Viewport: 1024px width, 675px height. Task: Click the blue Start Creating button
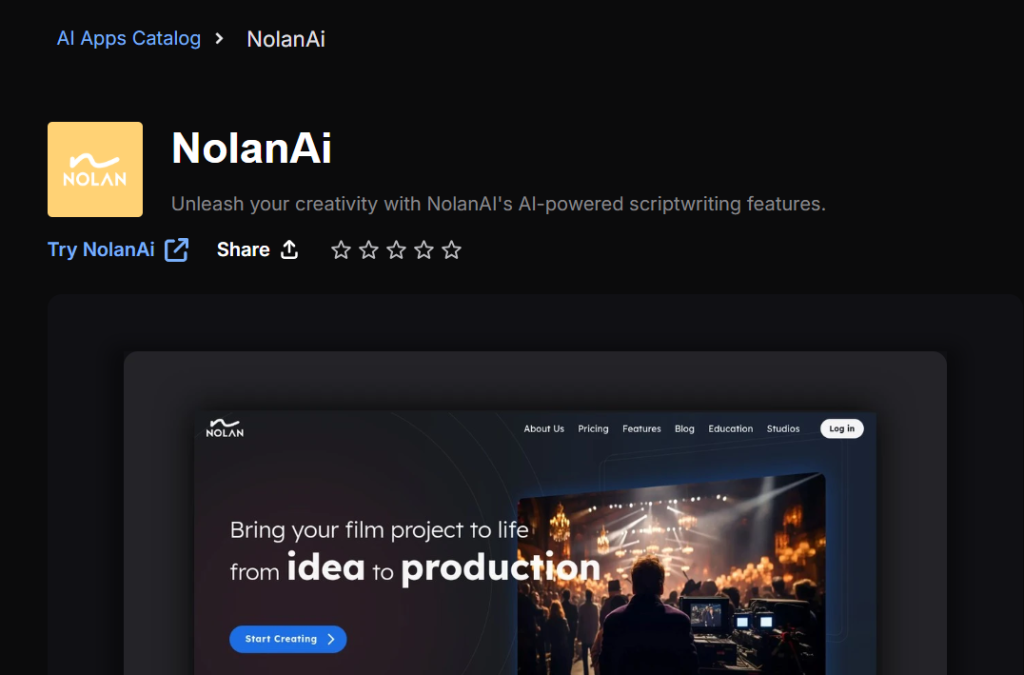point(288,639)
